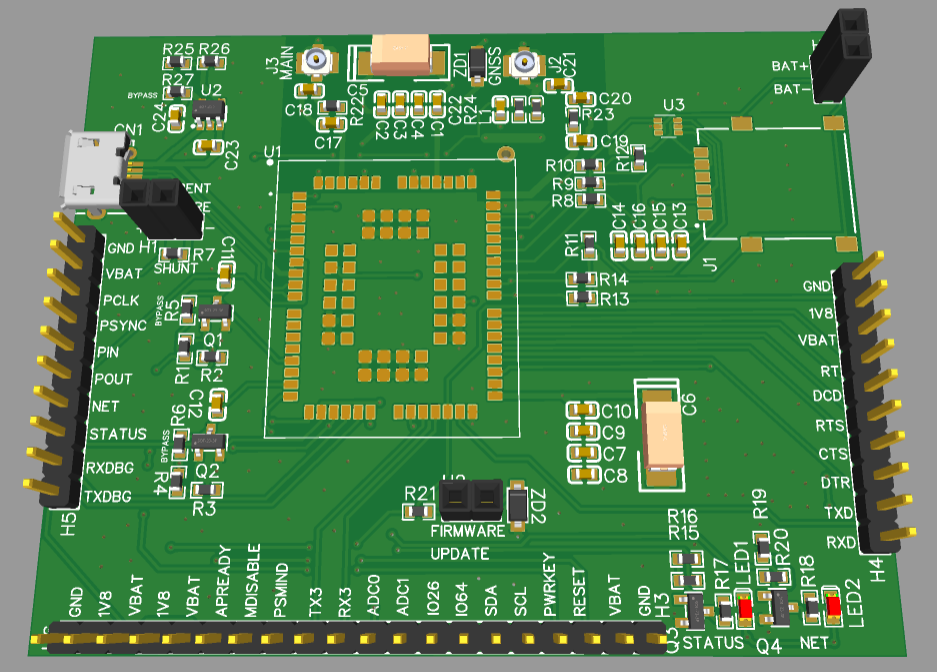Viewport: 937px width, 672px height.
Task: Click the DTR pin label
Action: click(x=835, y=483)
